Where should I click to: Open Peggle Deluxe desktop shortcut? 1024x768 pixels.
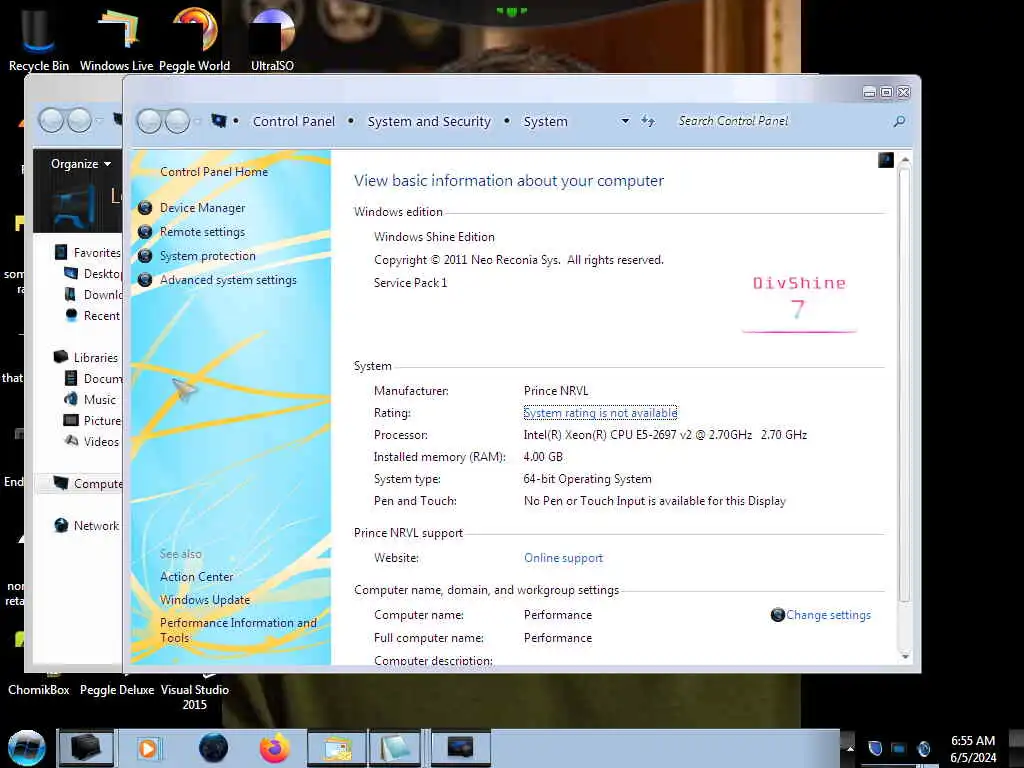pos(117,690)
